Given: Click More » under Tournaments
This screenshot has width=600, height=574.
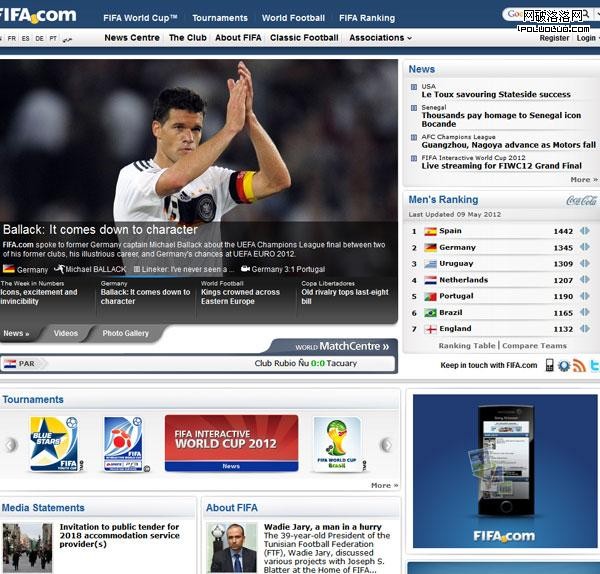Looking at the screenshot, I should (x=384, y=485).
